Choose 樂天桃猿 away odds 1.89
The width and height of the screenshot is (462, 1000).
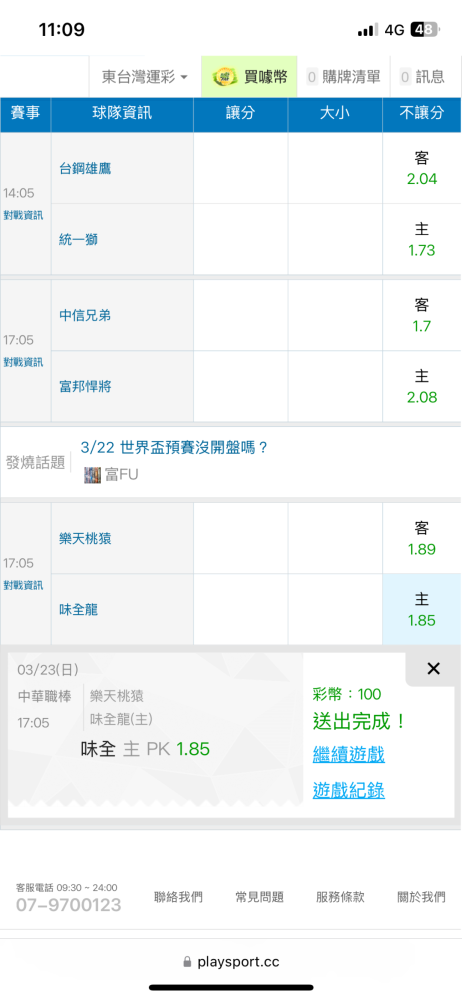(422, 538)
